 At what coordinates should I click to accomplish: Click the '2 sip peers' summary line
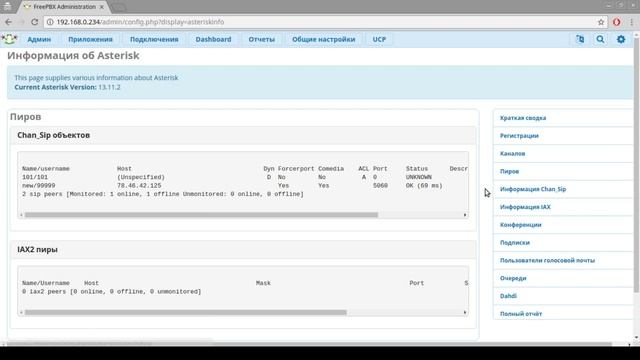pyautogui.click(x=163, y=194)
